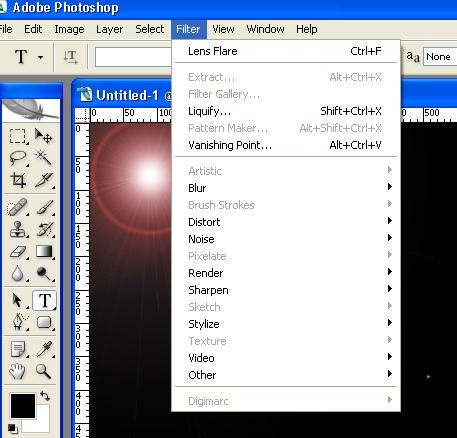Click the foreground color swatch

(23, 406)
